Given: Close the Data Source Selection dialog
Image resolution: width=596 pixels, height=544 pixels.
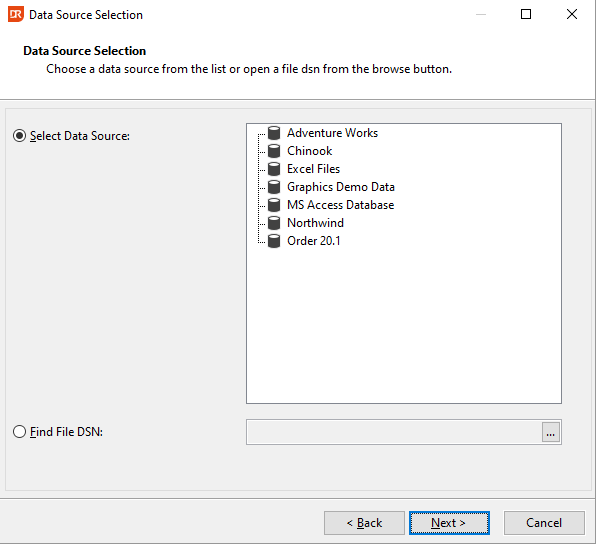Looking at the screenshot, I should pos(572,14).
